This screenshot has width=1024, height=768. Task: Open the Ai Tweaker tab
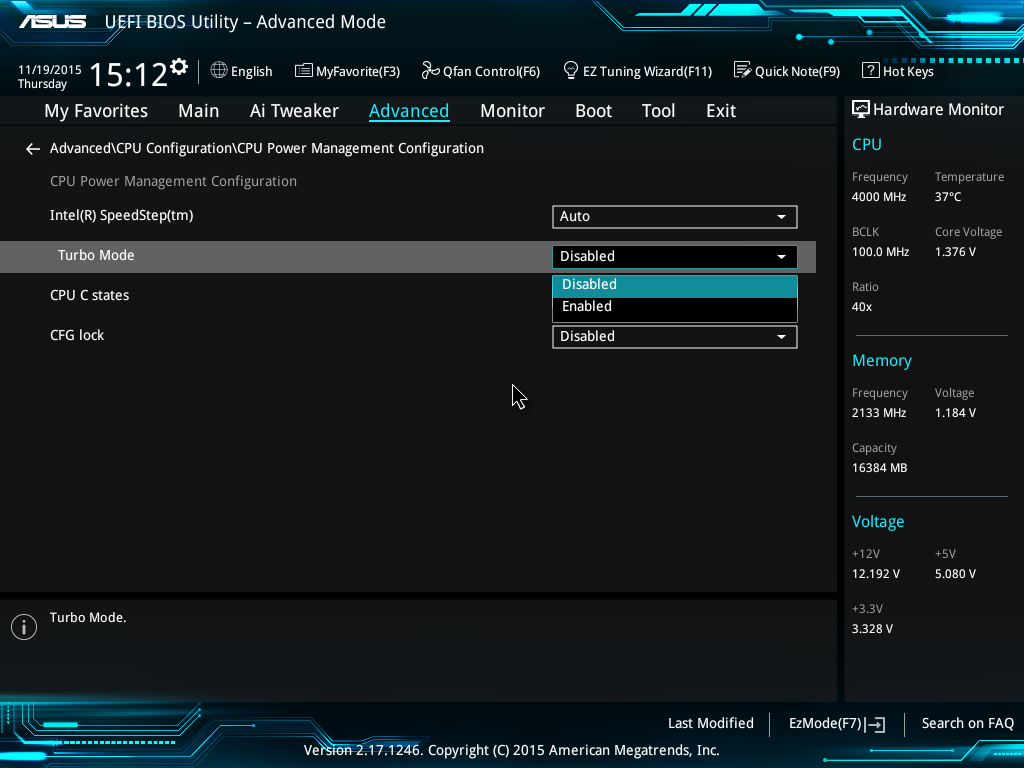coord(294,111)
